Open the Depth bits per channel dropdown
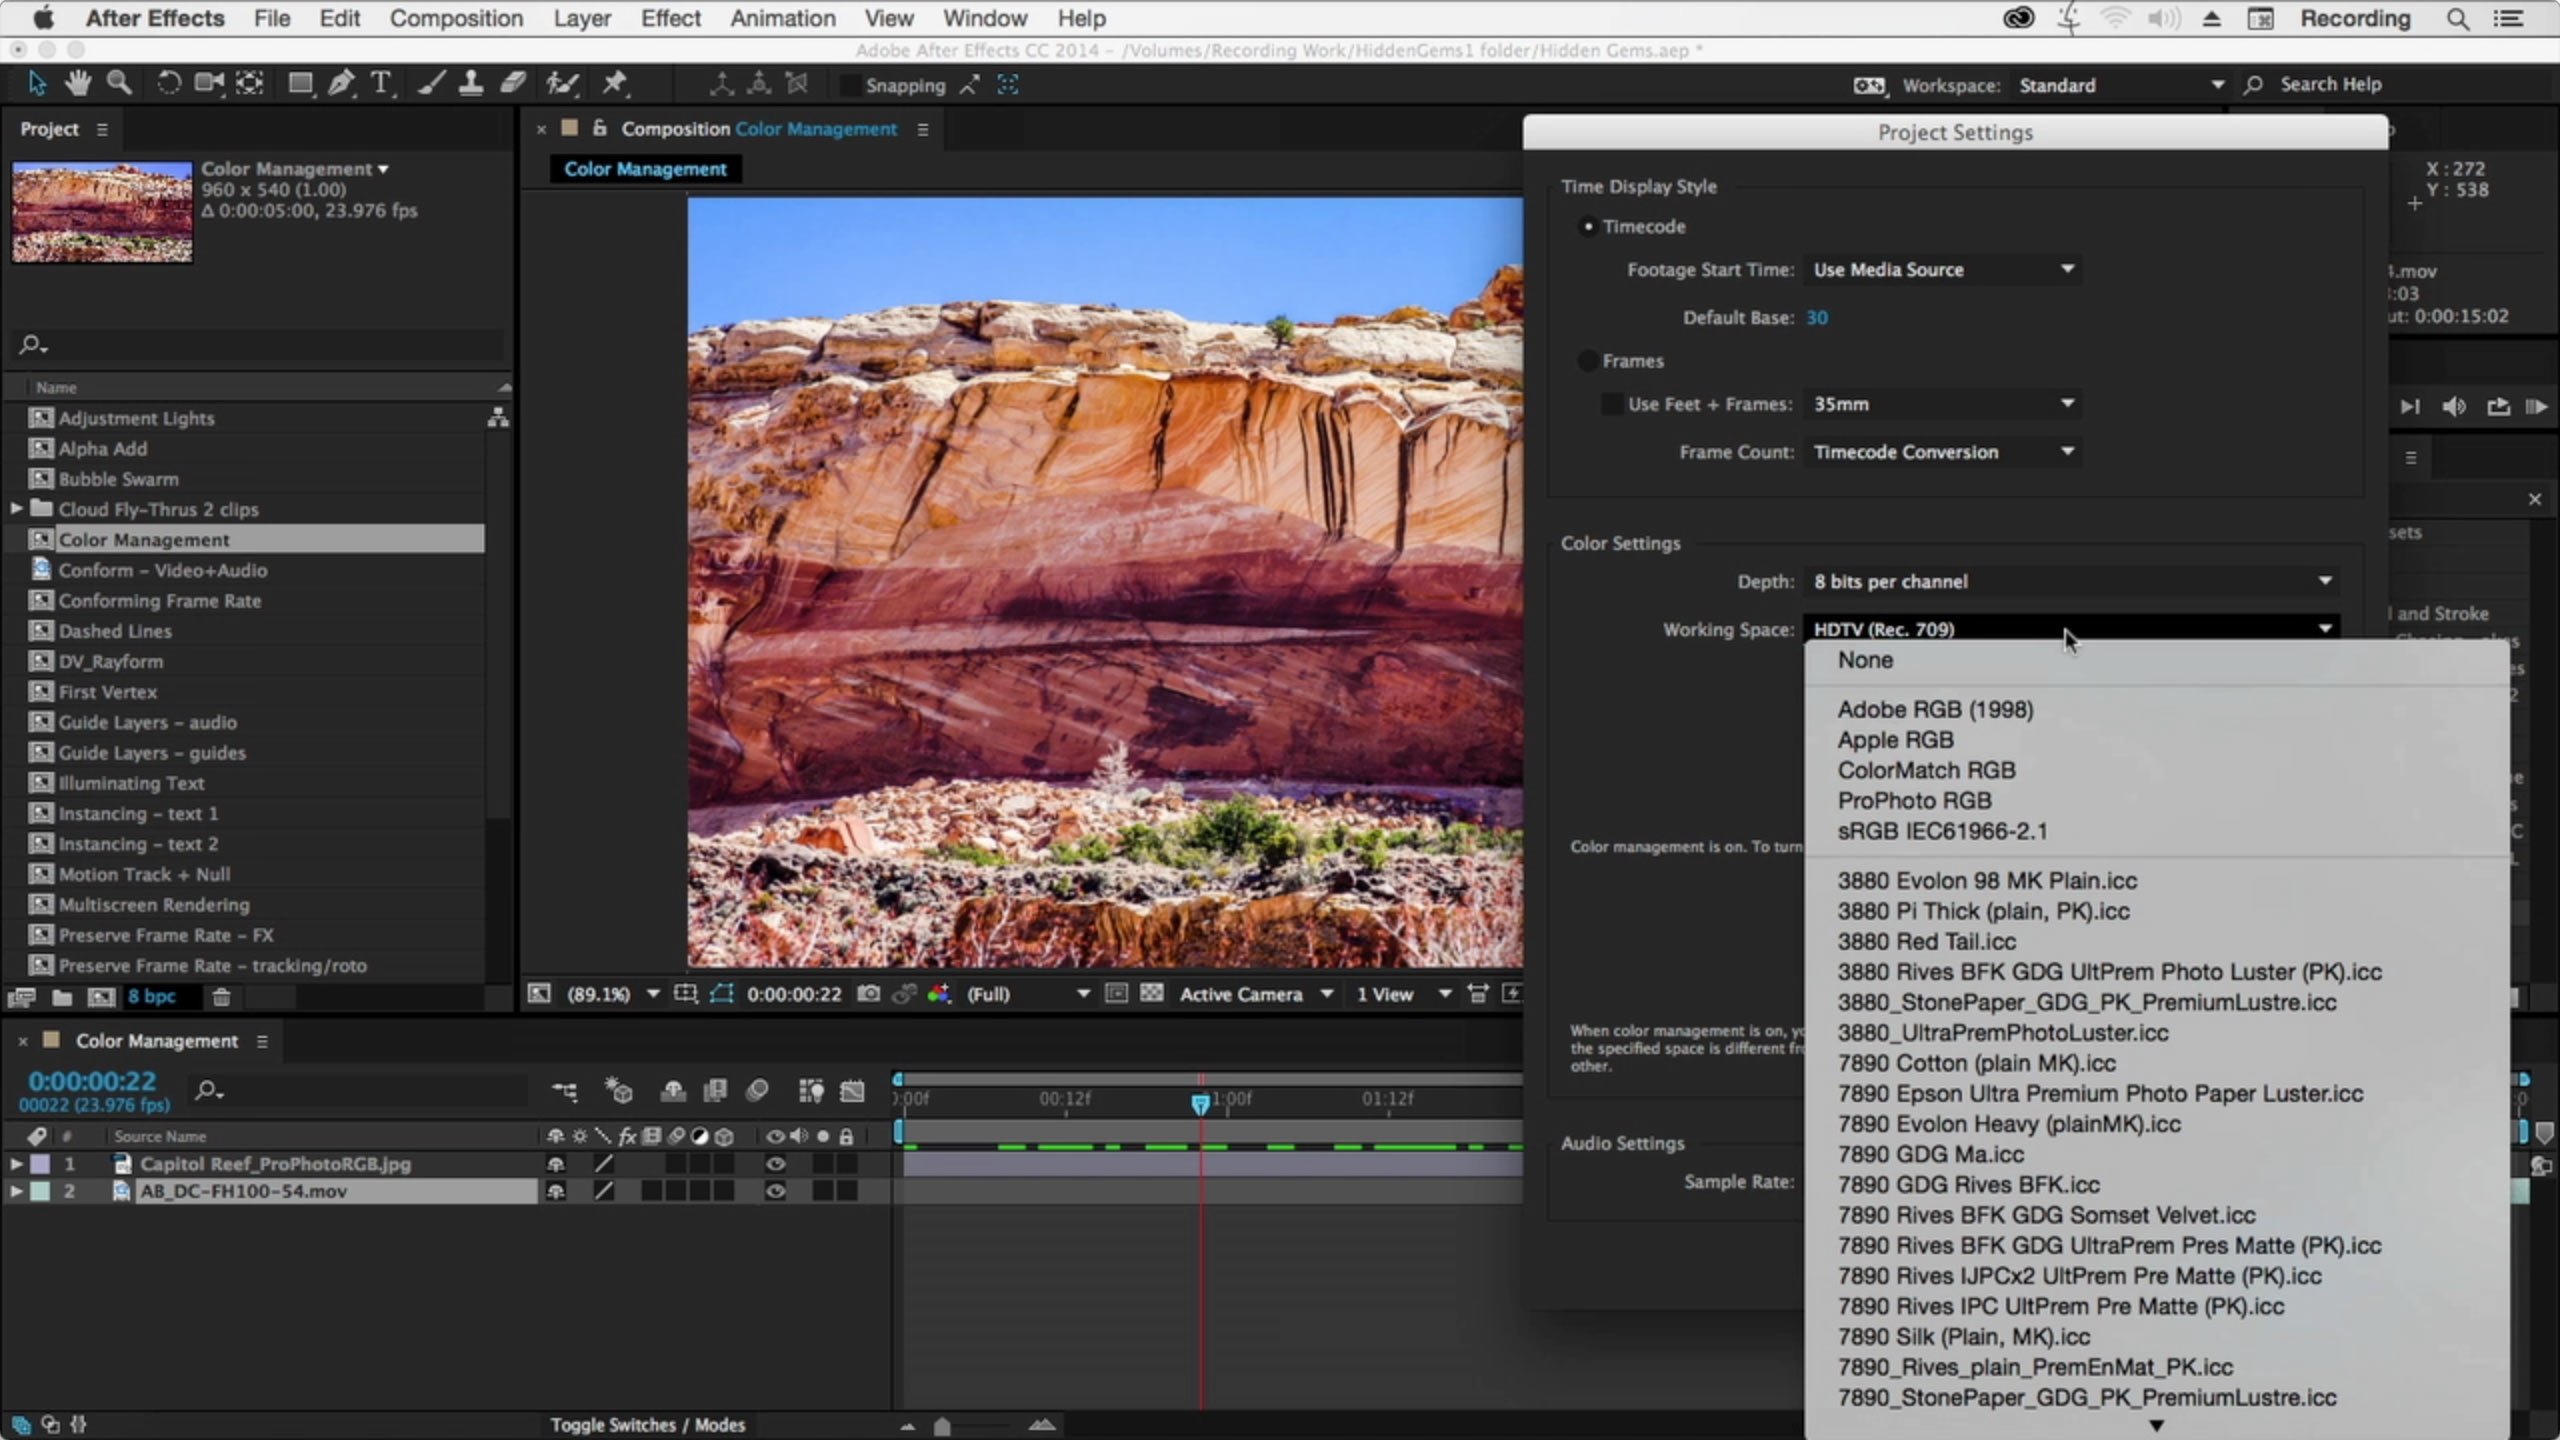 click(2072, 582)
